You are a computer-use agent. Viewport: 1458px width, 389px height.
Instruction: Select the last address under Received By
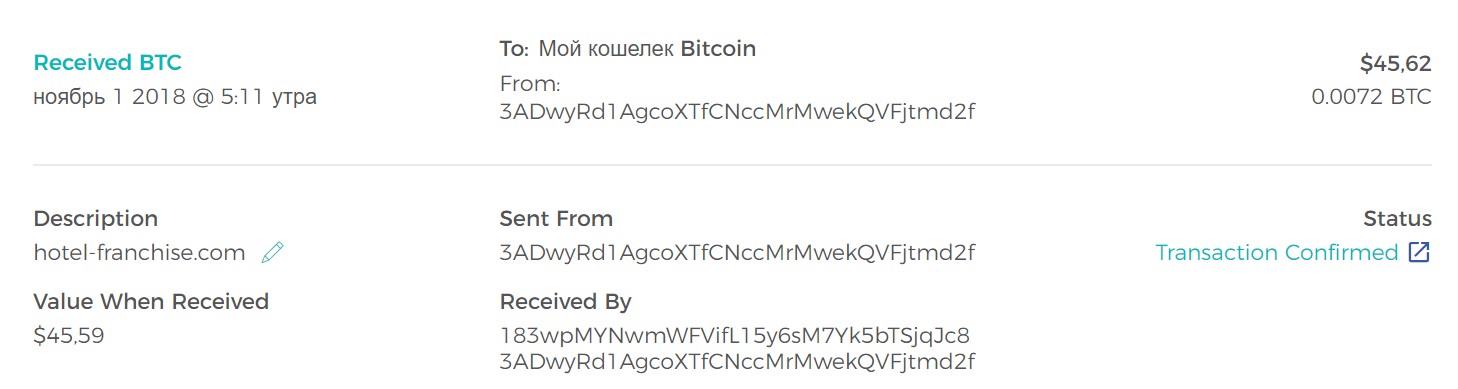coord(737,362)
